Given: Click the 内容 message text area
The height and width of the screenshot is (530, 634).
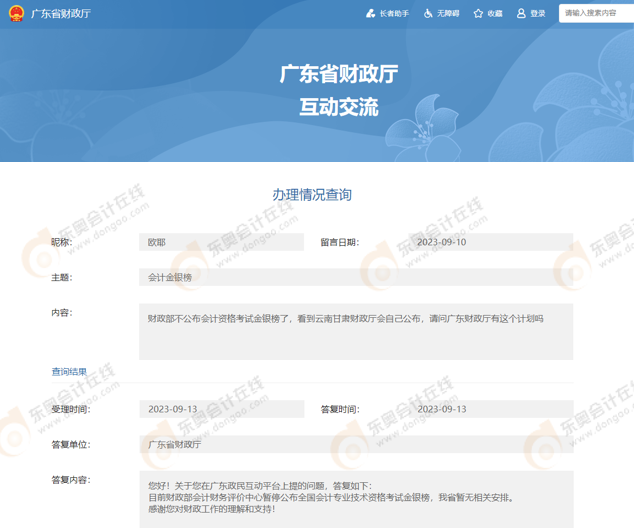Looking at the screenshot, I should (355, 331).
